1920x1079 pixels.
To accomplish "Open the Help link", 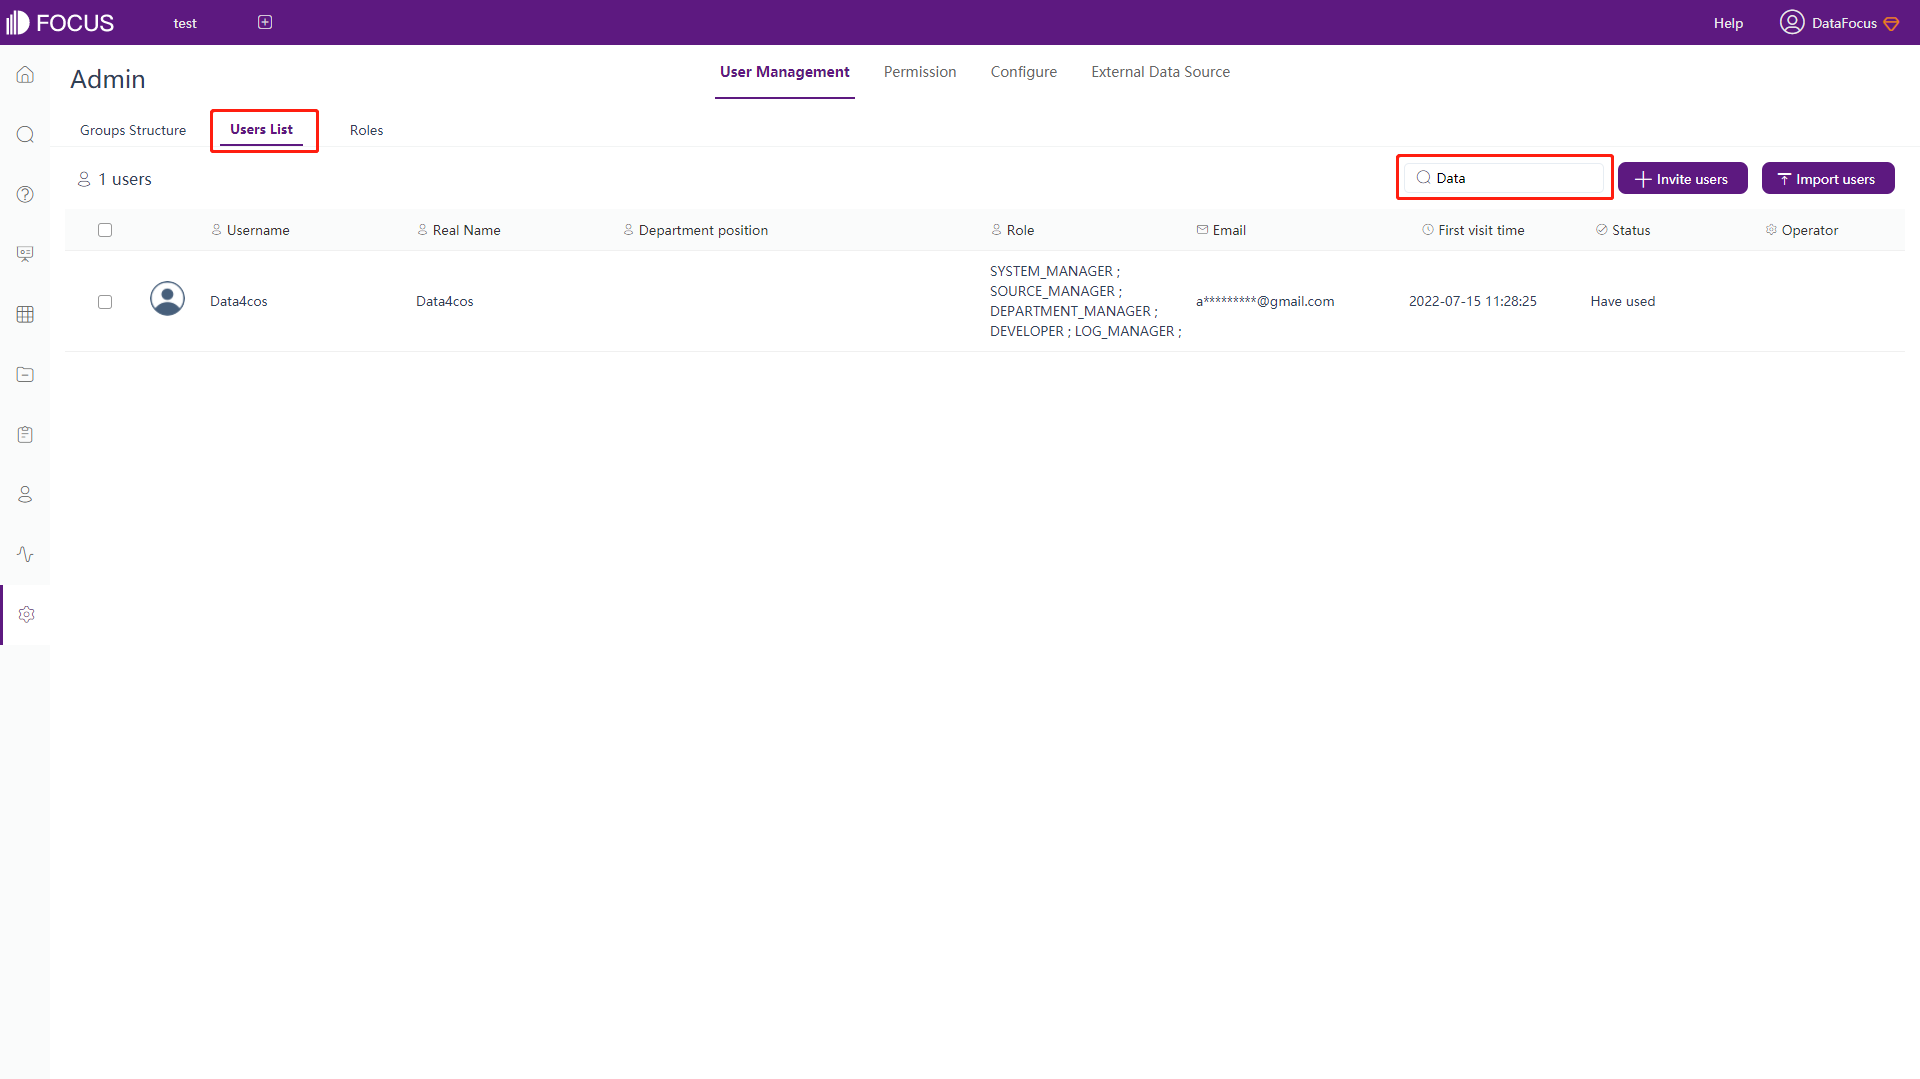I will coord(1728,23).
